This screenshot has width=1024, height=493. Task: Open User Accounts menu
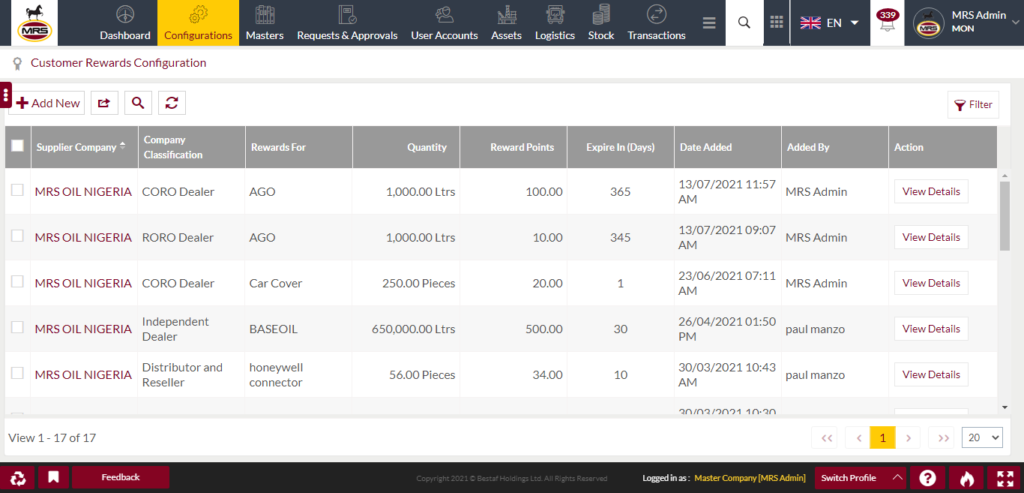tap(444, 23)
